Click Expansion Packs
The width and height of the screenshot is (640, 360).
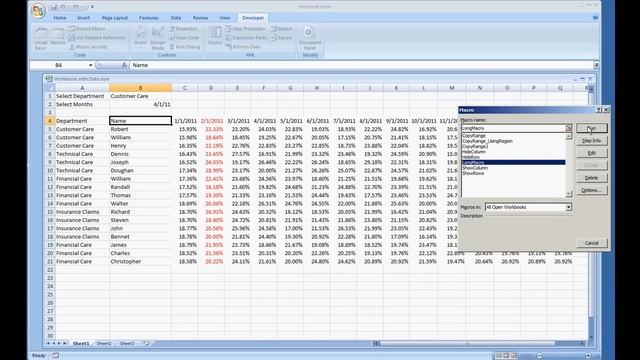click(246, 38)
